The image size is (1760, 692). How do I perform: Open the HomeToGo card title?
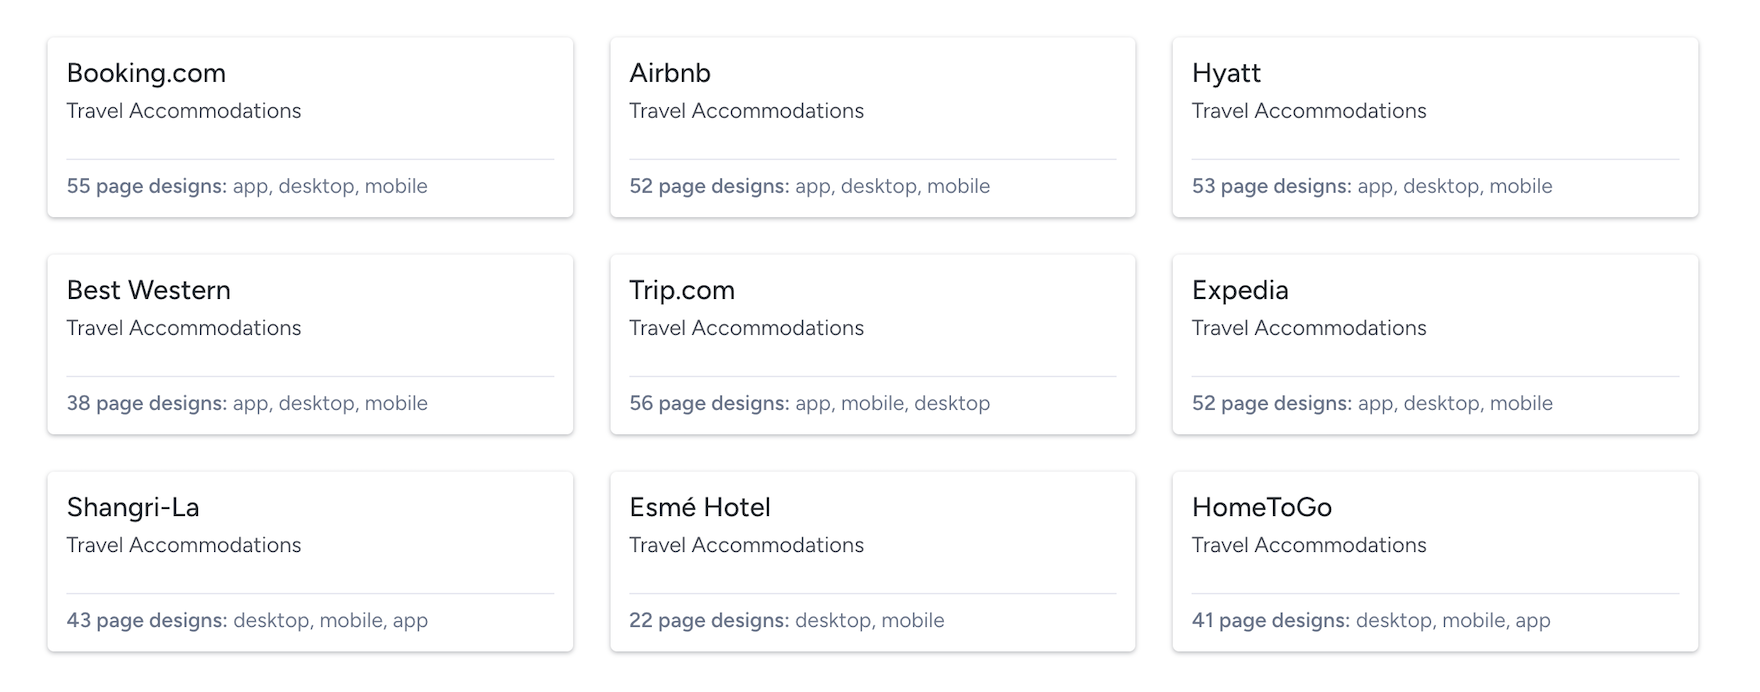[1261, 507]
